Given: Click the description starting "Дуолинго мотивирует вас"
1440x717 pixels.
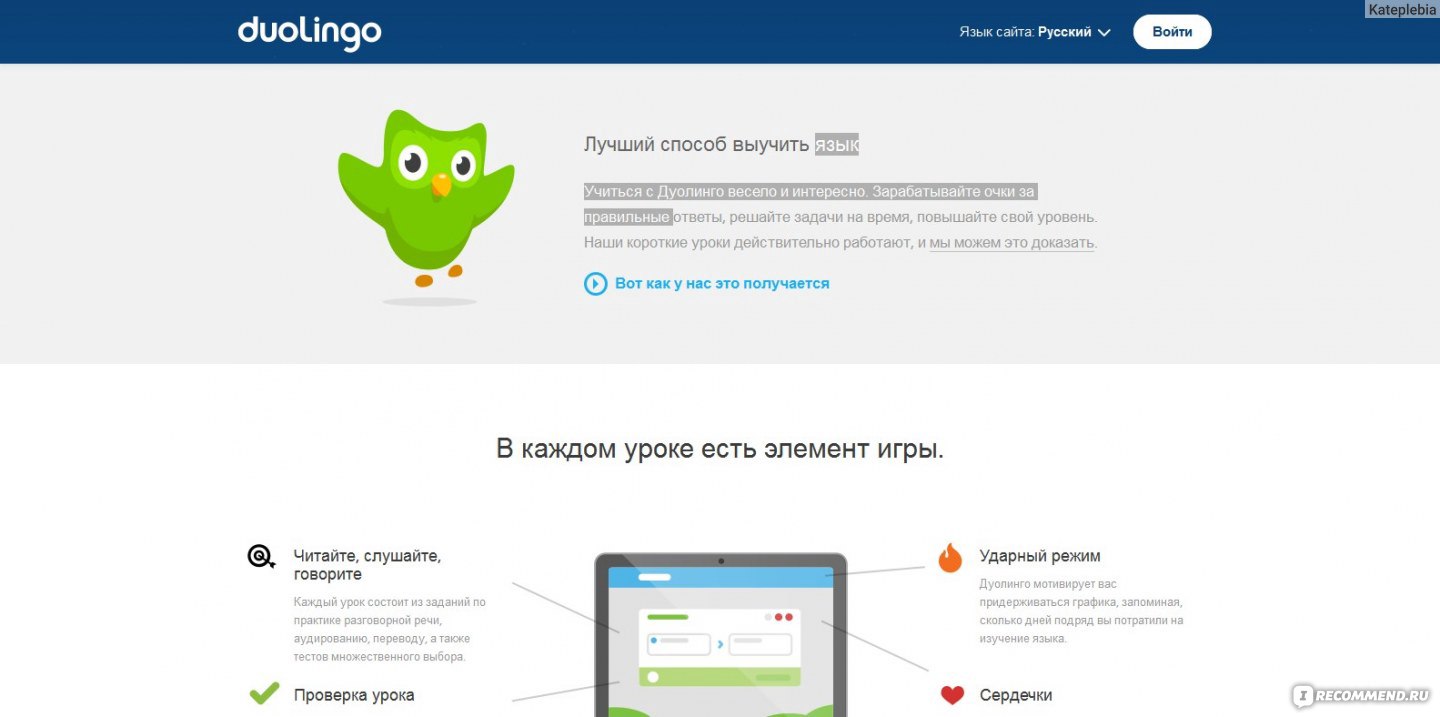Looking at the screenshot, I should point(1081,611).
